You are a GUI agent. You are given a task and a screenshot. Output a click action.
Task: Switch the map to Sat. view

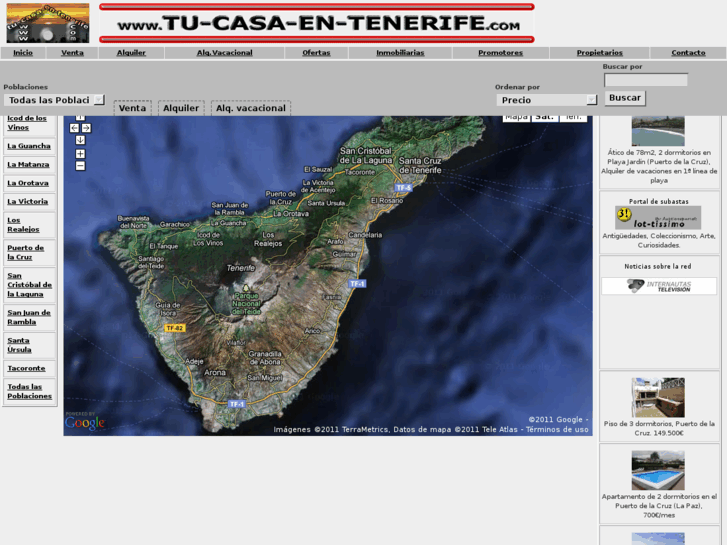545,117
